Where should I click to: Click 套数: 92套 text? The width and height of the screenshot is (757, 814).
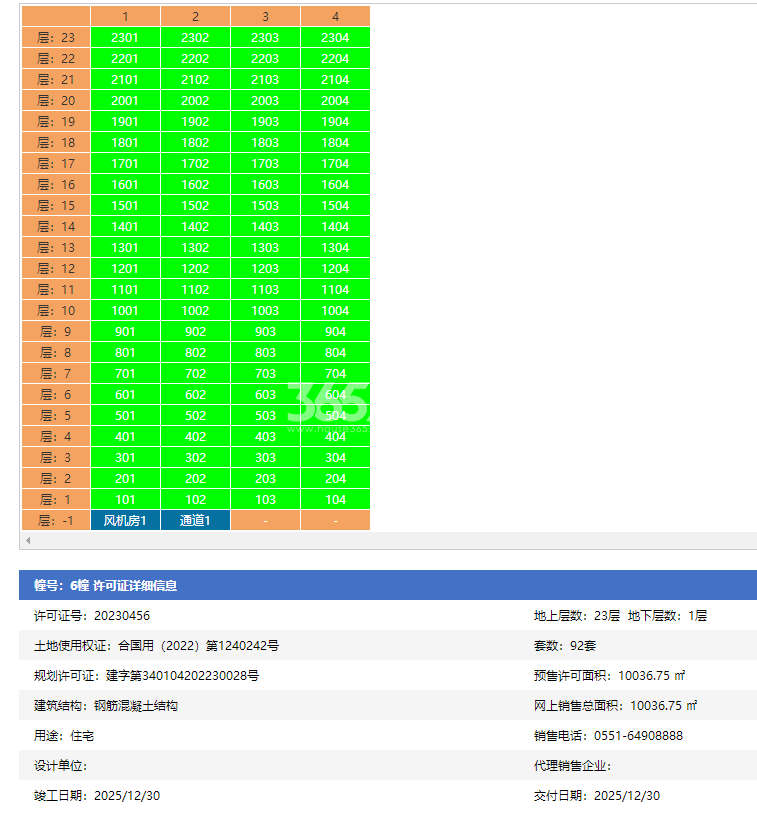tap(565, 646)
